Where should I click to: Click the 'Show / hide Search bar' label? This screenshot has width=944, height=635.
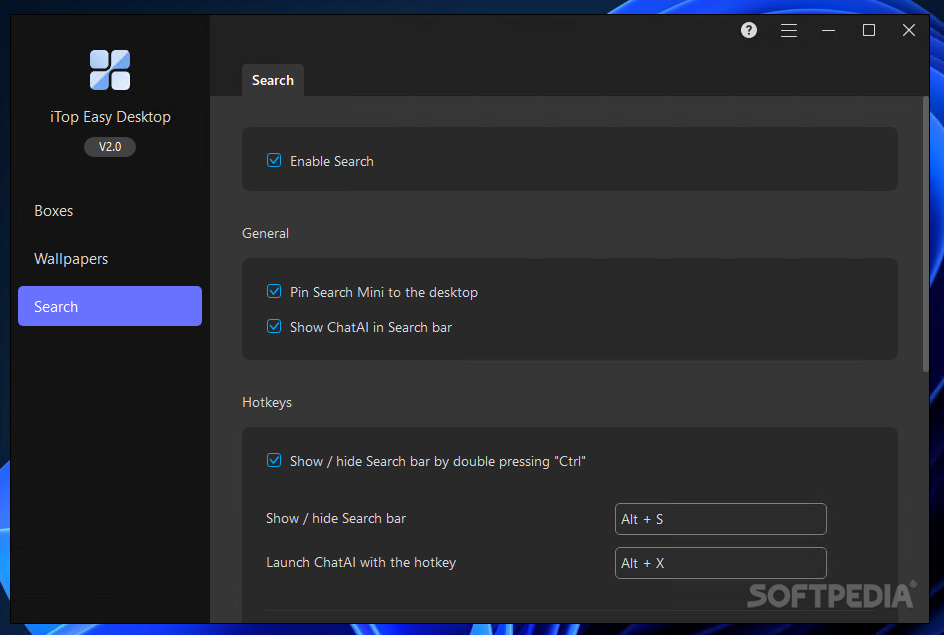point(336,518)
